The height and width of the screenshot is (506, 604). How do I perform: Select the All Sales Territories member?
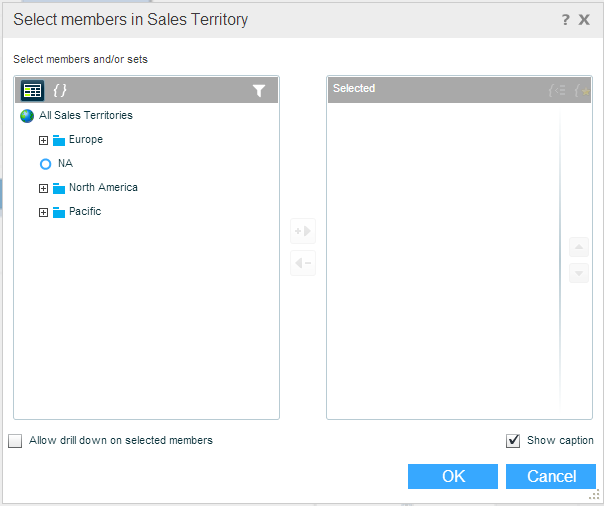click(x=85, y=116)
